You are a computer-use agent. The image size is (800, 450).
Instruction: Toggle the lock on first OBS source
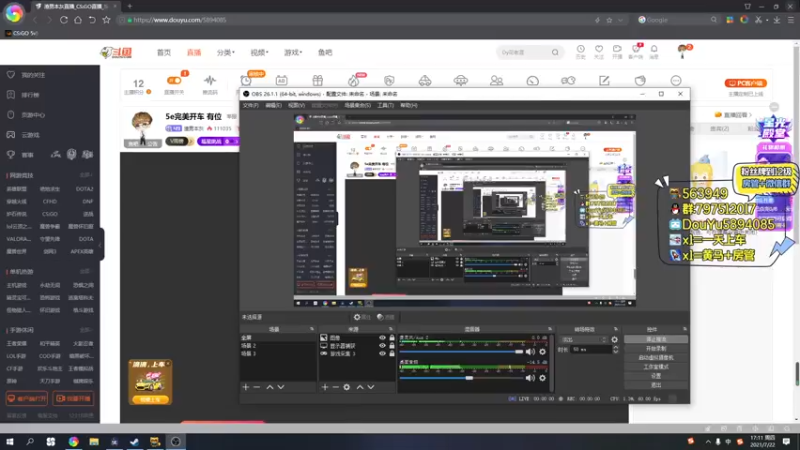(392, 338)
